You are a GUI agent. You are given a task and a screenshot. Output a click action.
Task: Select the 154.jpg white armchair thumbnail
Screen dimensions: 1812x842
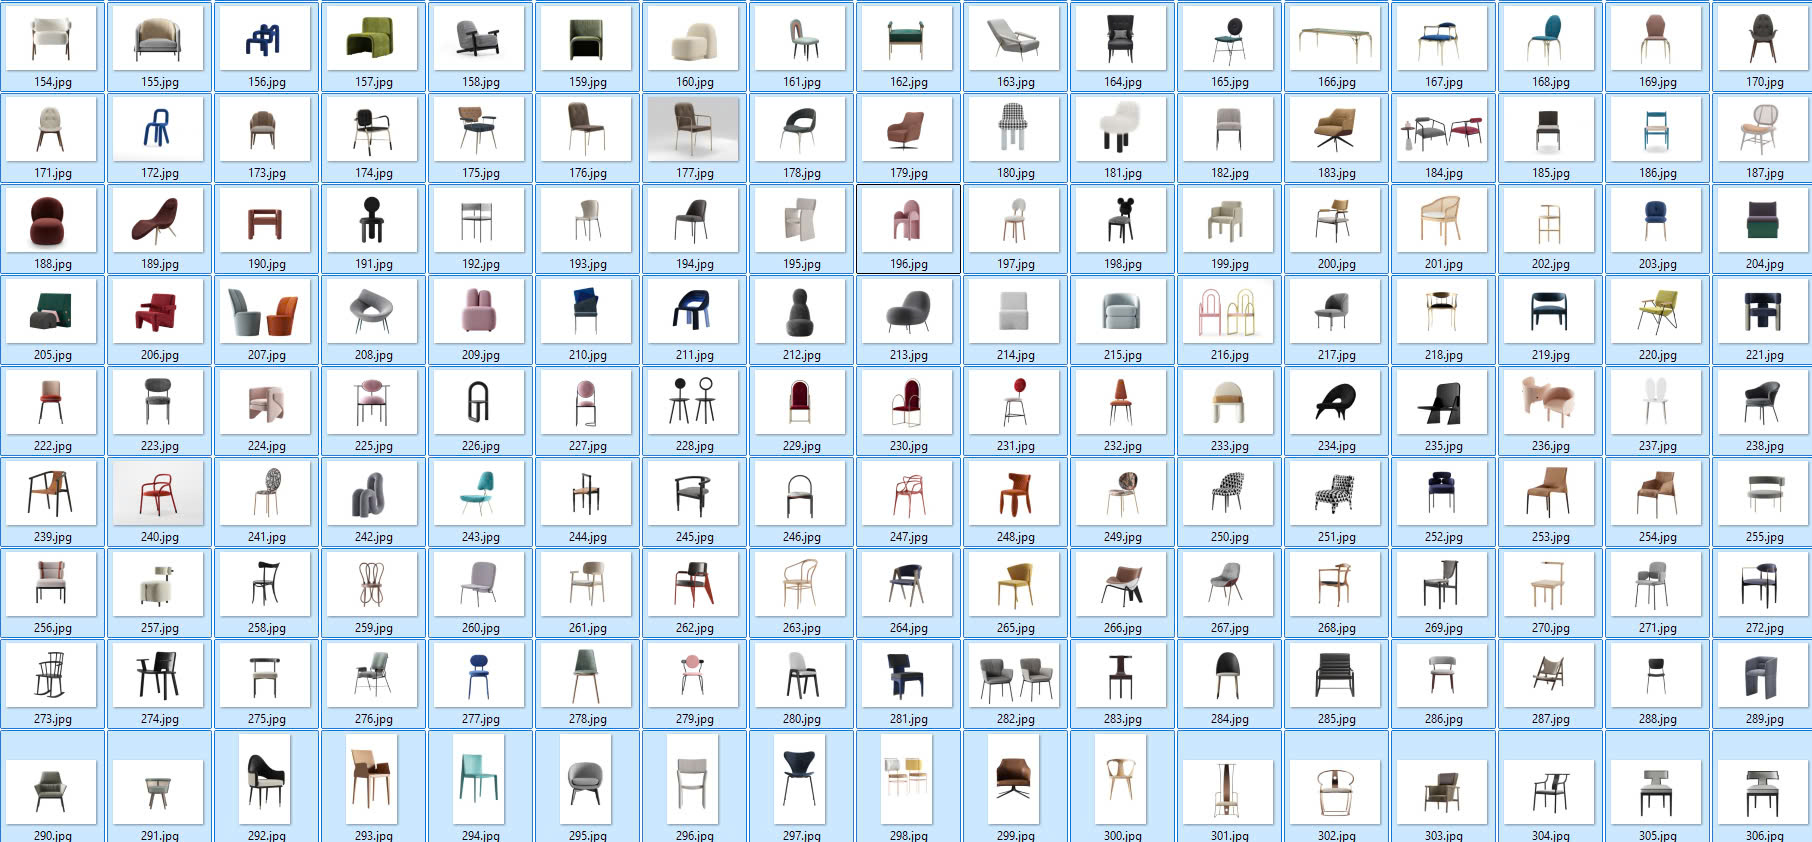point(52,38)
